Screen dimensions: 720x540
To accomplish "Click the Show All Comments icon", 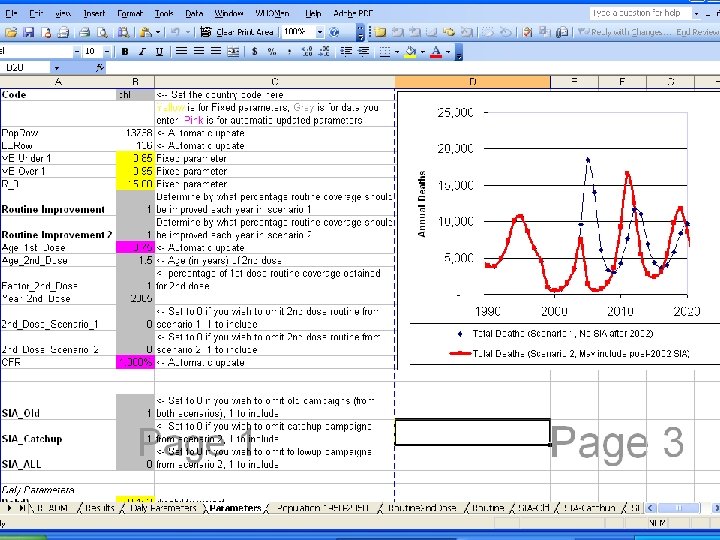I will coord(449,32).
